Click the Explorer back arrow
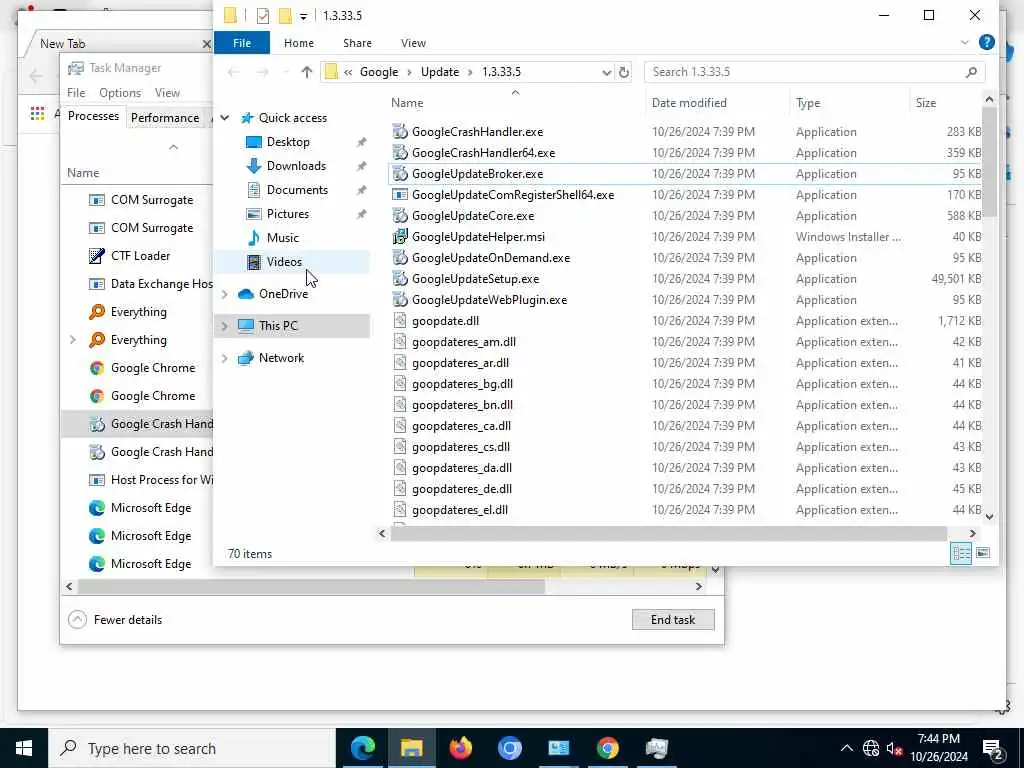The height and width of the screenshot is (768, 1024). pyautogui.click(x=233, y=72)
